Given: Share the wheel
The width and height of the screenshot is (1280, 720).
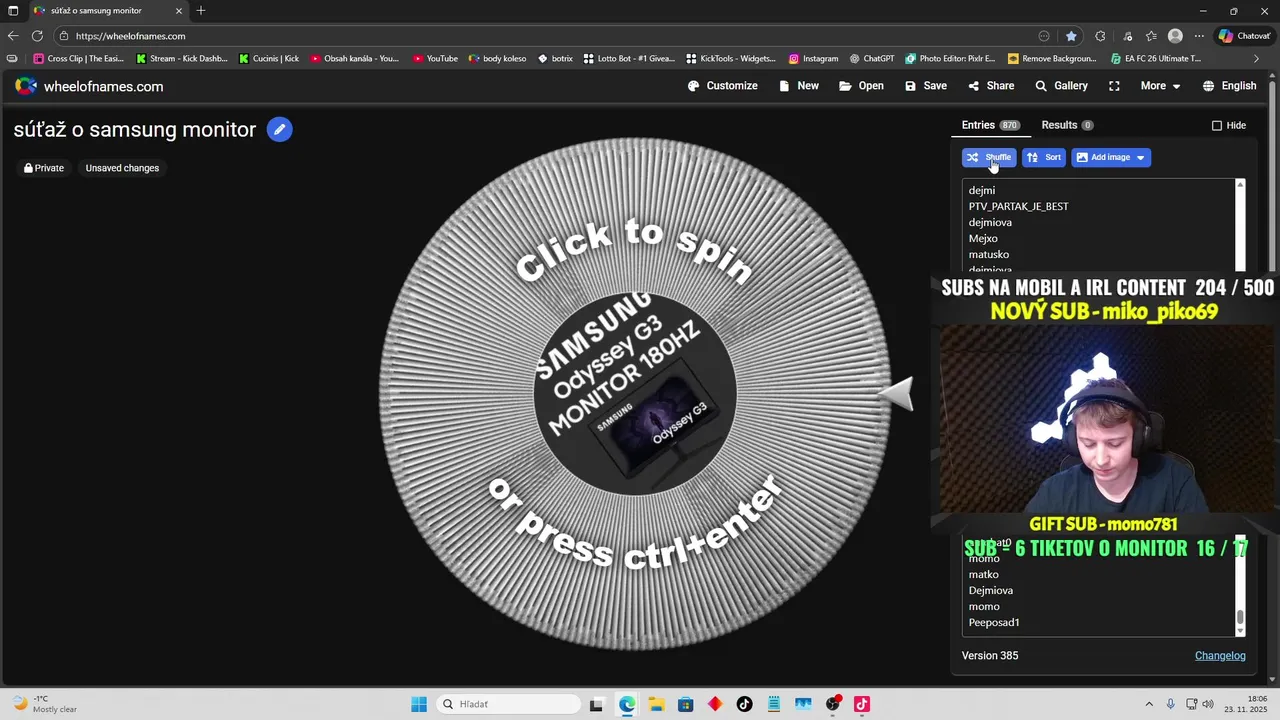Looking at the screenshot, I should pyautogui.click(x=991, y=86).
